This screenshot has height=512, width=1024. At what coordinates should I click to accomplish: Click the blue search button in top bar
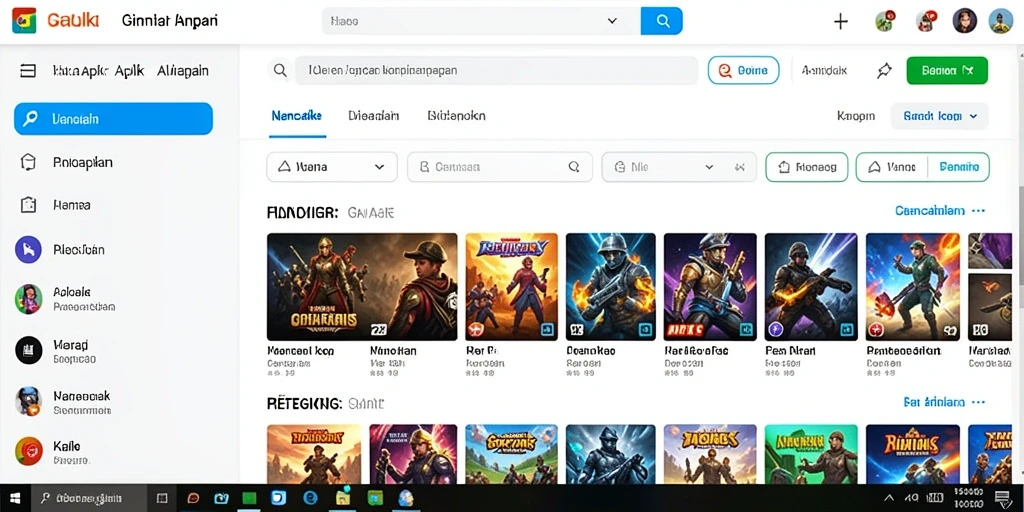(x=662, y=21)
